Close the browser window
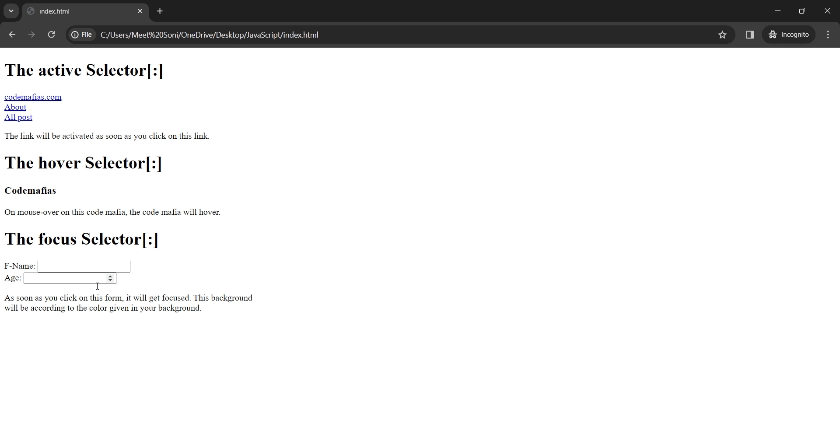The width and height of the screenshot is (840, 446). [827, 11]
